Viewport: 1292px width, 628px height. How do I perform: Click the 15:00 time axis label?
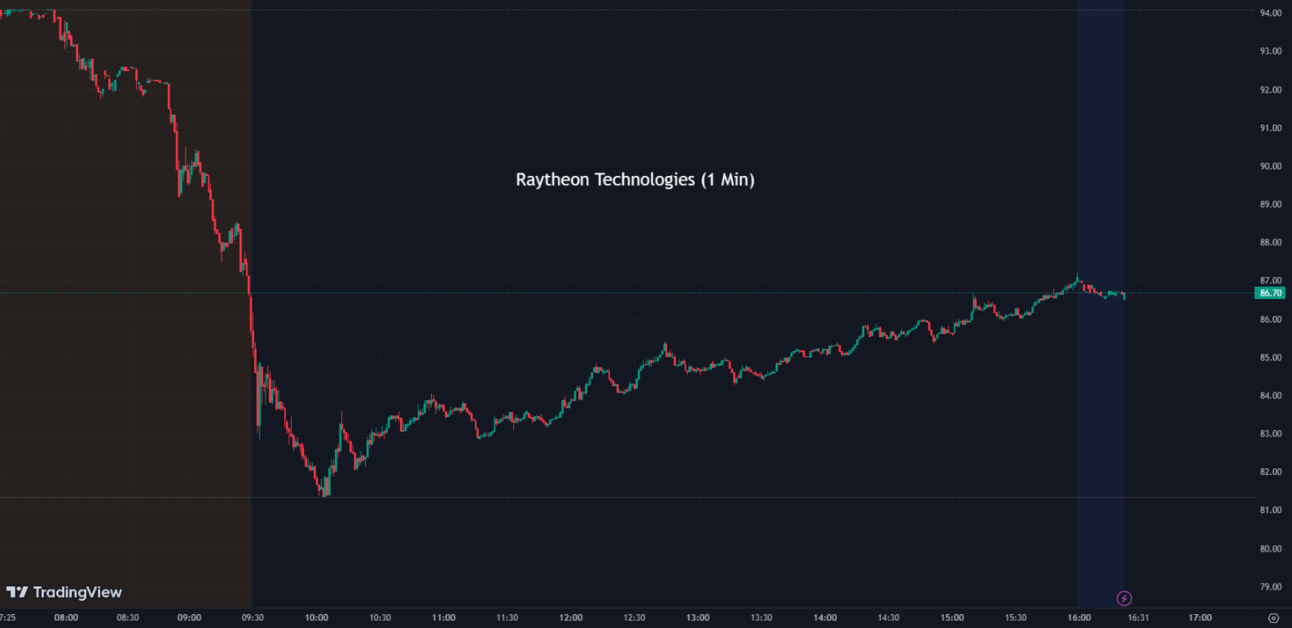click(951, 618)
